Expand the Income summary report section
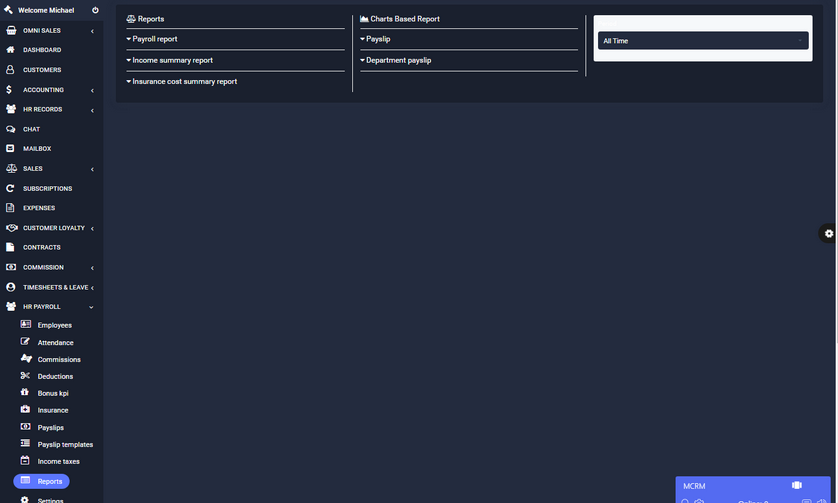 tap(169, 60)
